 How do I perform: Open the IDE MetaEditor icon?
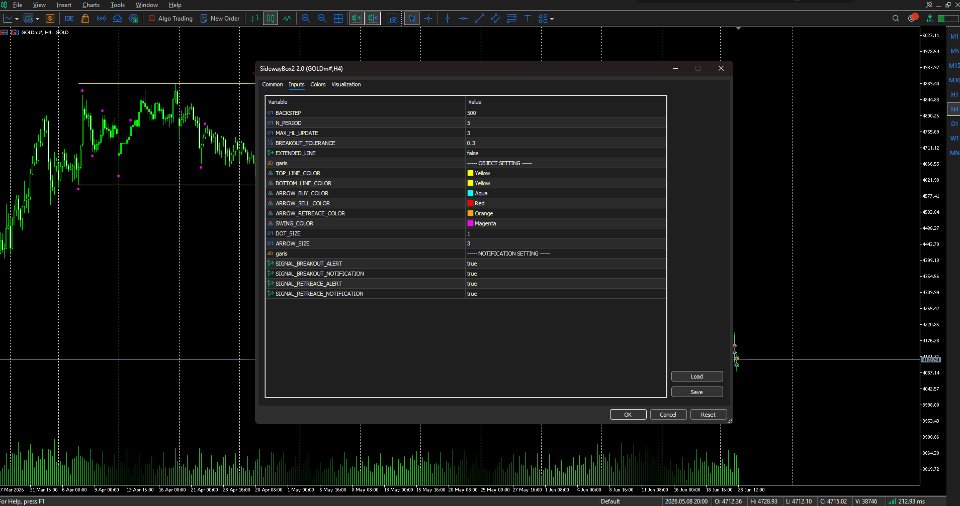(x=69, y=18)
